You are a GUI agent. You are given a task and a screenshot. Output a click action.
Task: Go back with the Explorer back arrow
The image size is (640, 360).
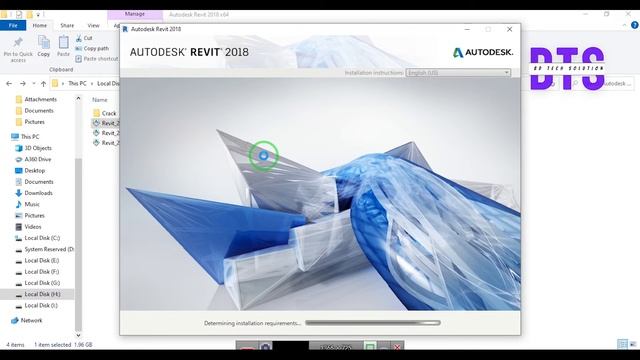click(x=9, y=83)
